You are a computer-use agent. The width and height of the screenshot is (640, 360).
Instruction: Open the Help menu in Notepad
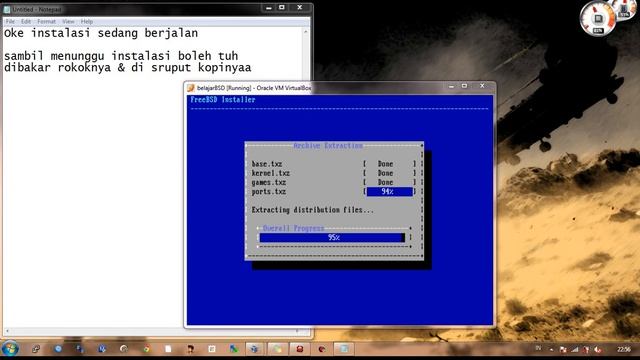click(x=87, y=21)
